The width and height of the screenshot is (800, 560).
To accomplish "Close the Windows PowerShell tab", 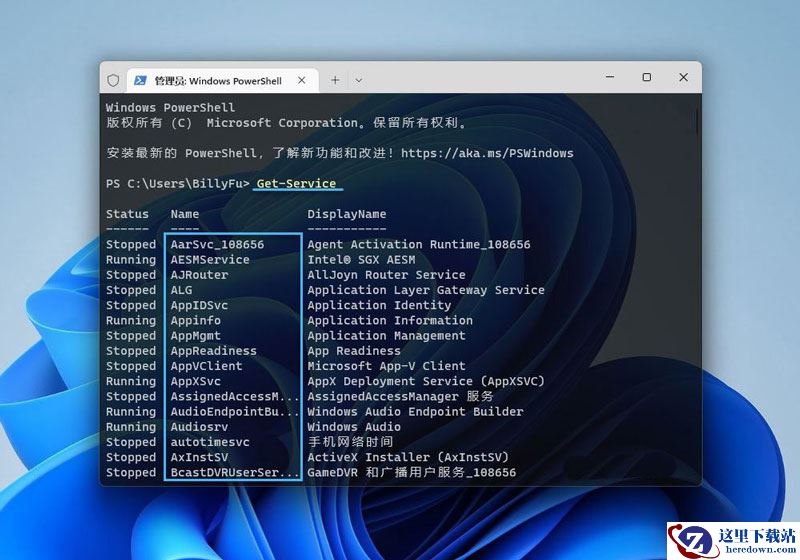I will (x=302, y=80).
